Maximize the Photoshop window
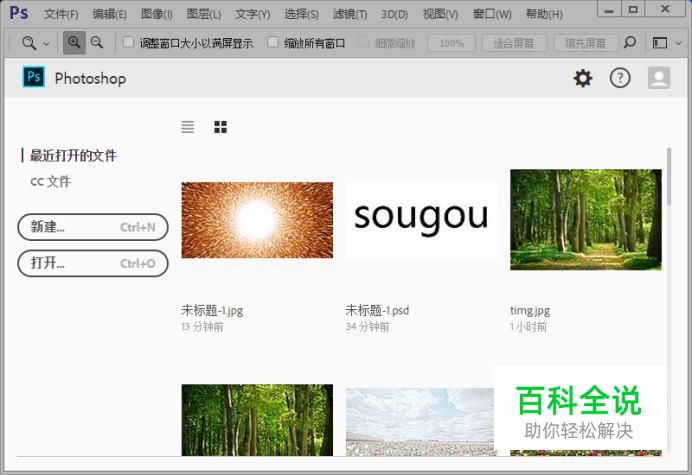 coord(633,9)
